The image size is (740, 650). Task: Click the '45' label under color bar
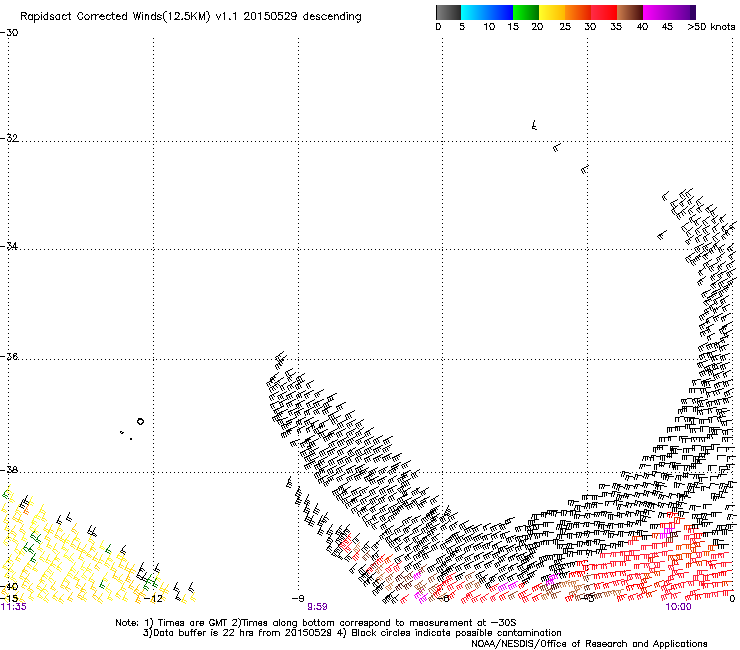point(667,27)
